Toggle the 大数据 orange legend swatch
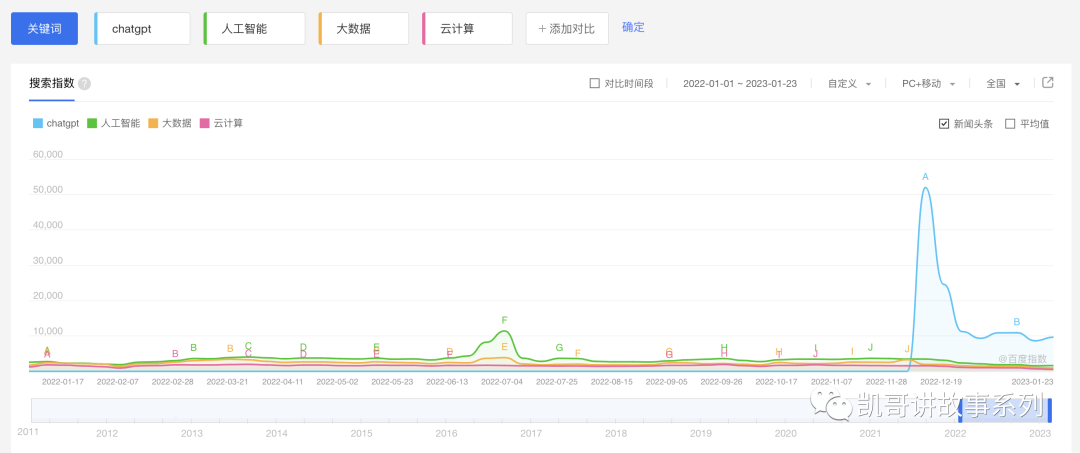The width and height of the screenshot is (1080, 453). (x=154, y=123)
